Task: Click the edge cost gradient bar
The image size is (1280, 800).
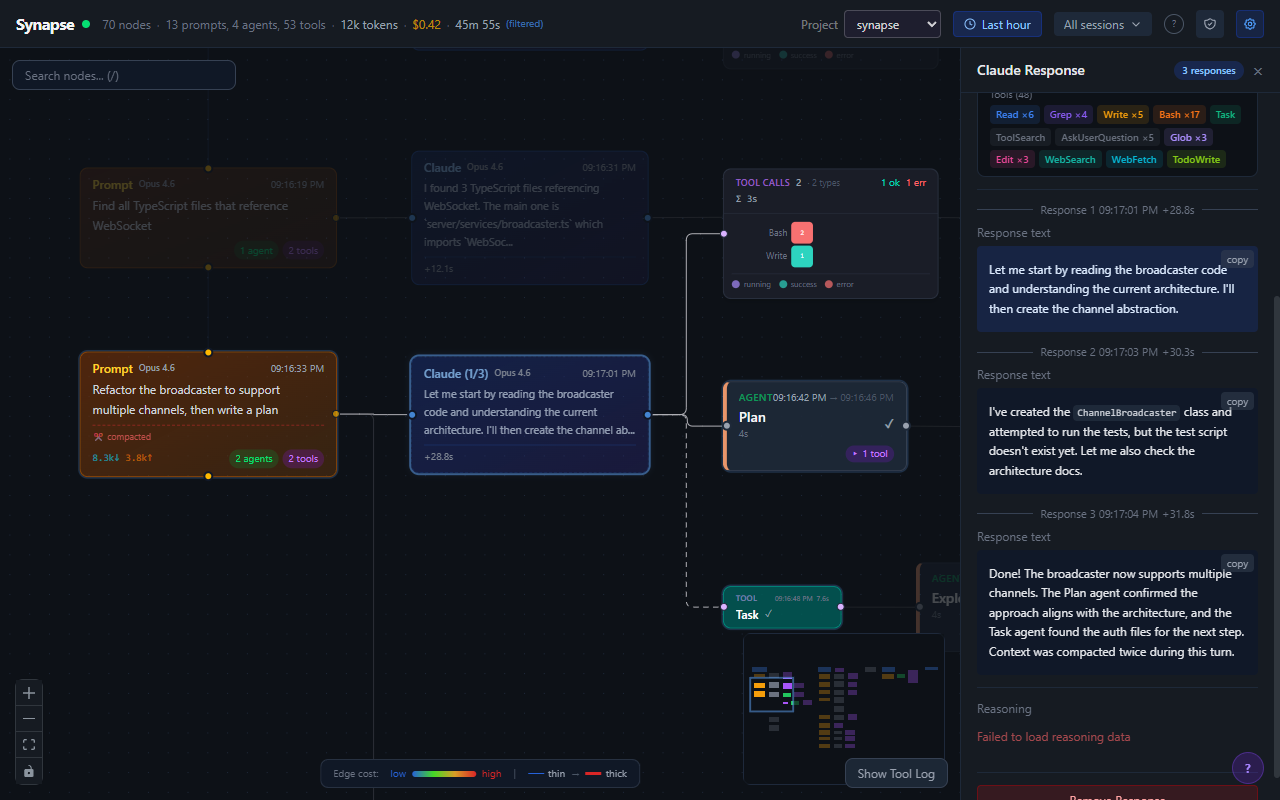Action: click(x=445, y=773)
